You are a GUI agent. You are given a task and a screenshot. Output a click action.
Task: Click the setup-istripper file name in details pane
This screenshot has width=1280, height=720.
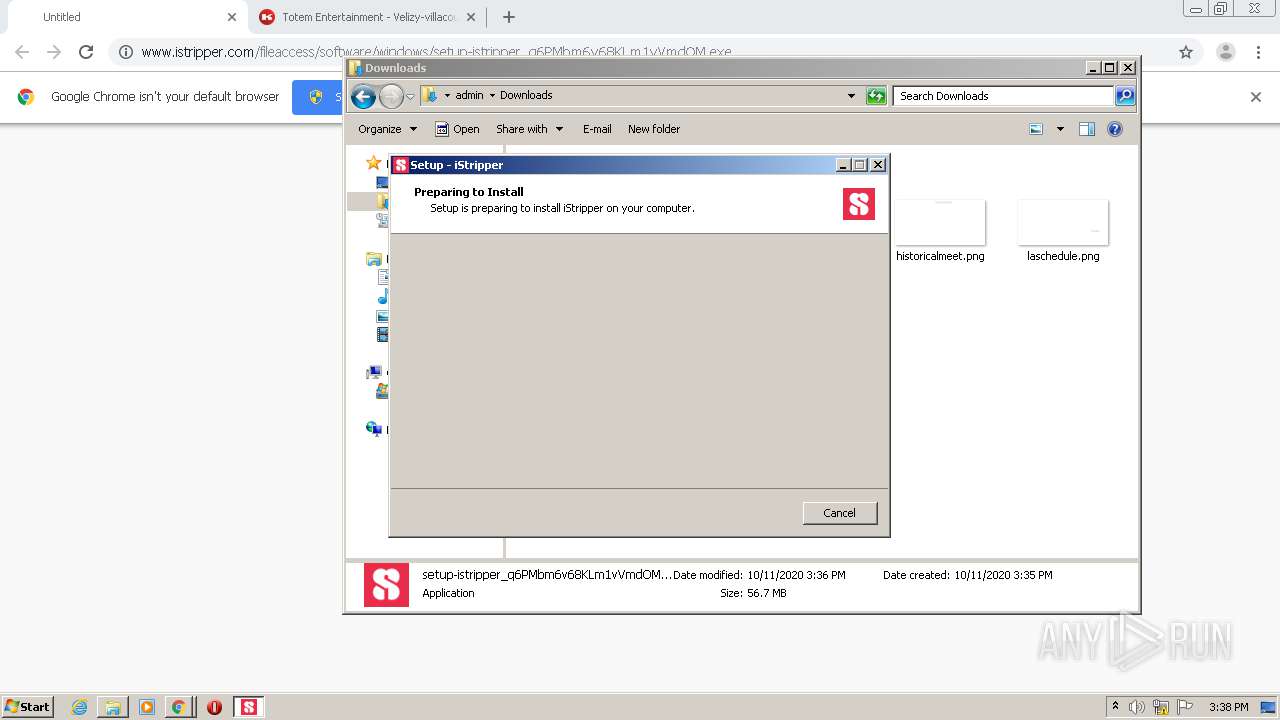pos(547,575)
